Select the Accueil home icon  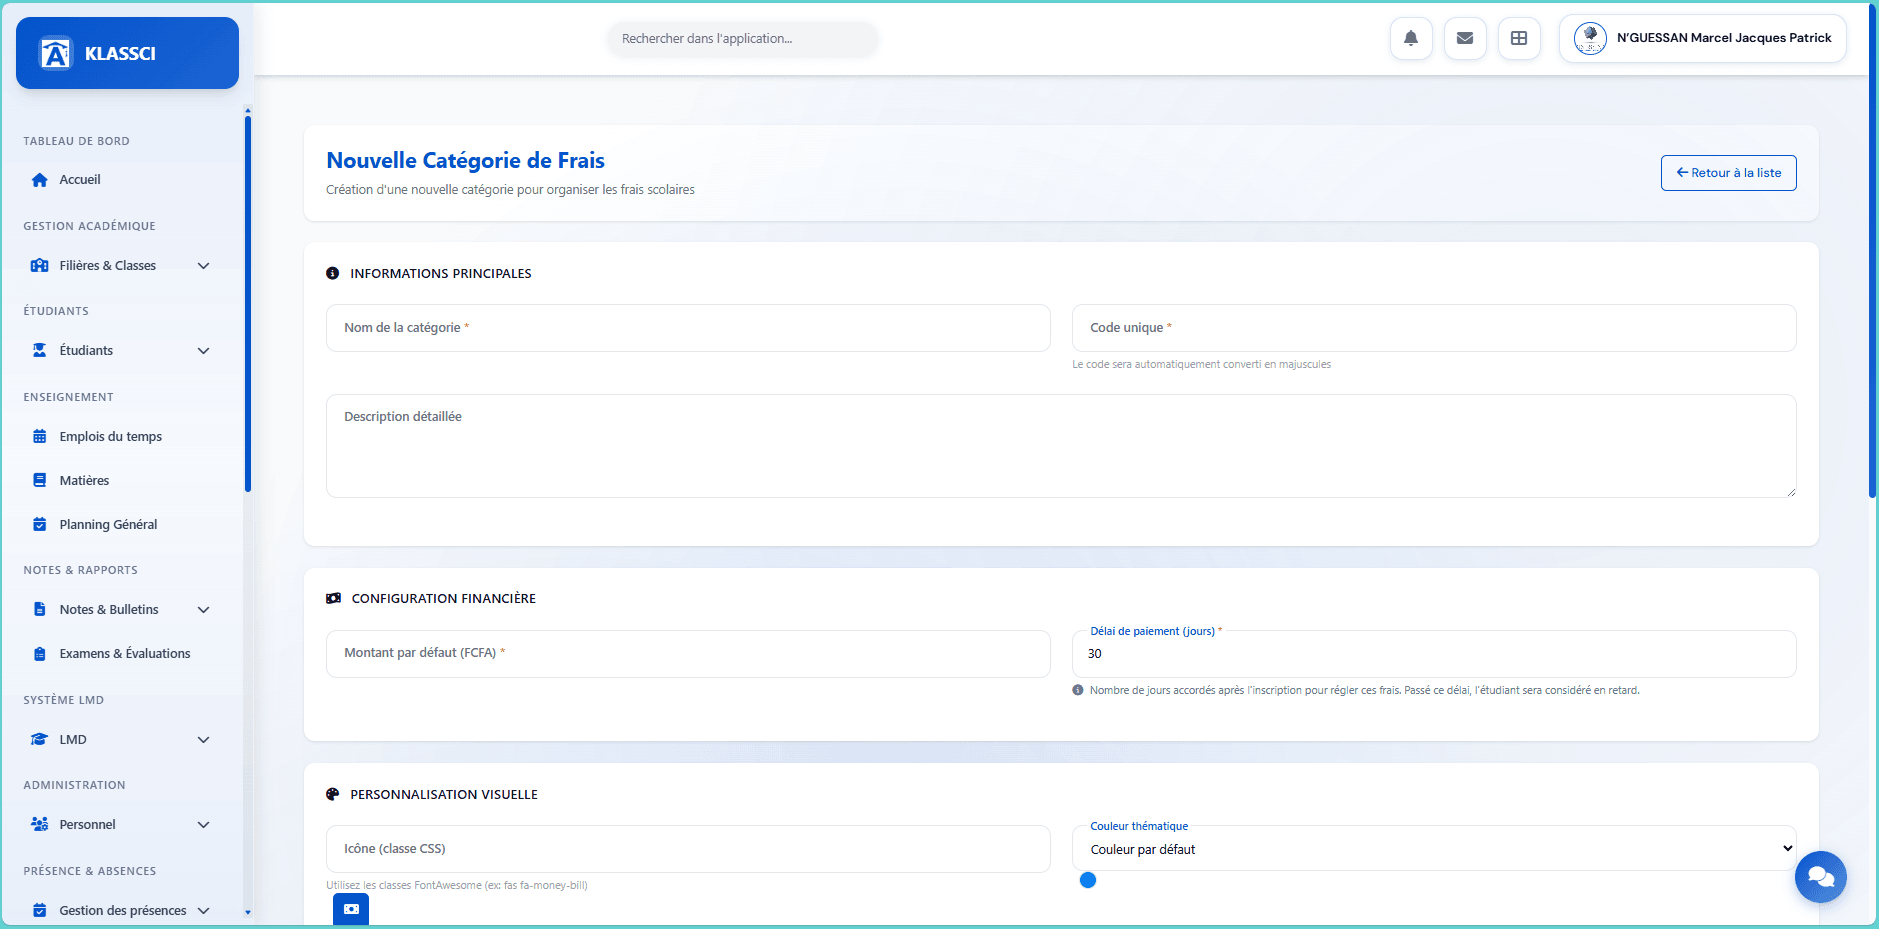(38, 179)
